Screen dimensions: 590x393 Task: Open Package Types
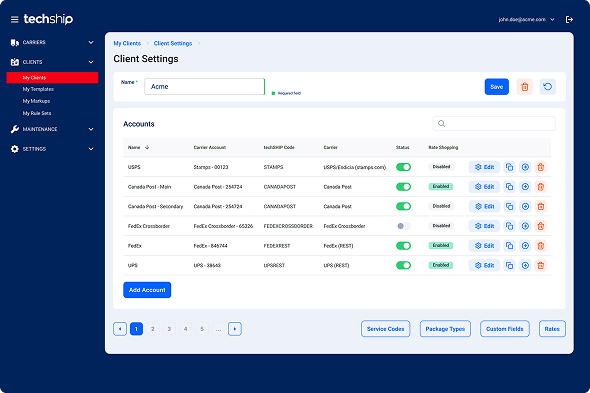445,329
